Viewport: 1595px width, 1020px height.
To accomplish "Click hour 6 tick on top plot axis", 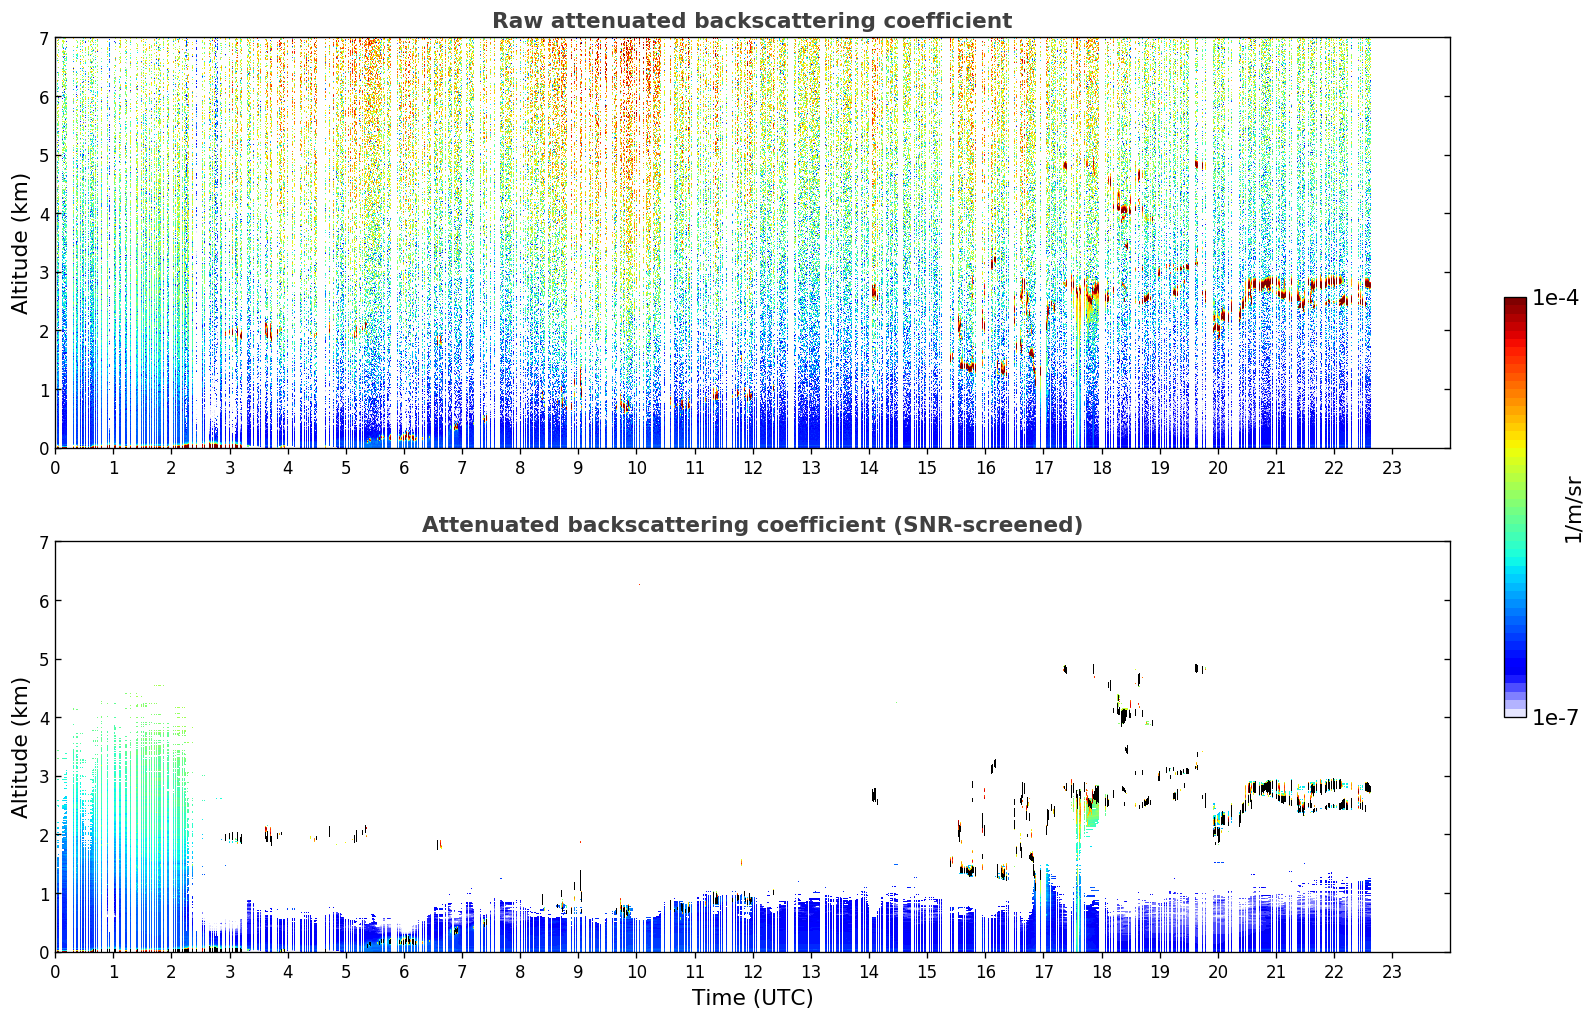I will click(x=404, y=468).
